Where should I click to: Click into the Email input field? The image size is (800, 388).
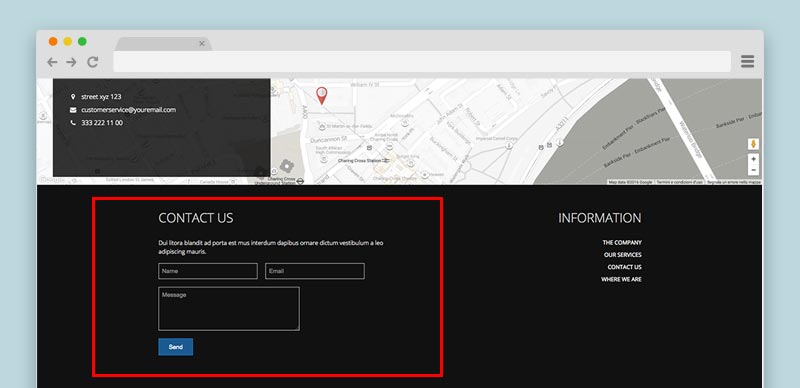point(315,271)
